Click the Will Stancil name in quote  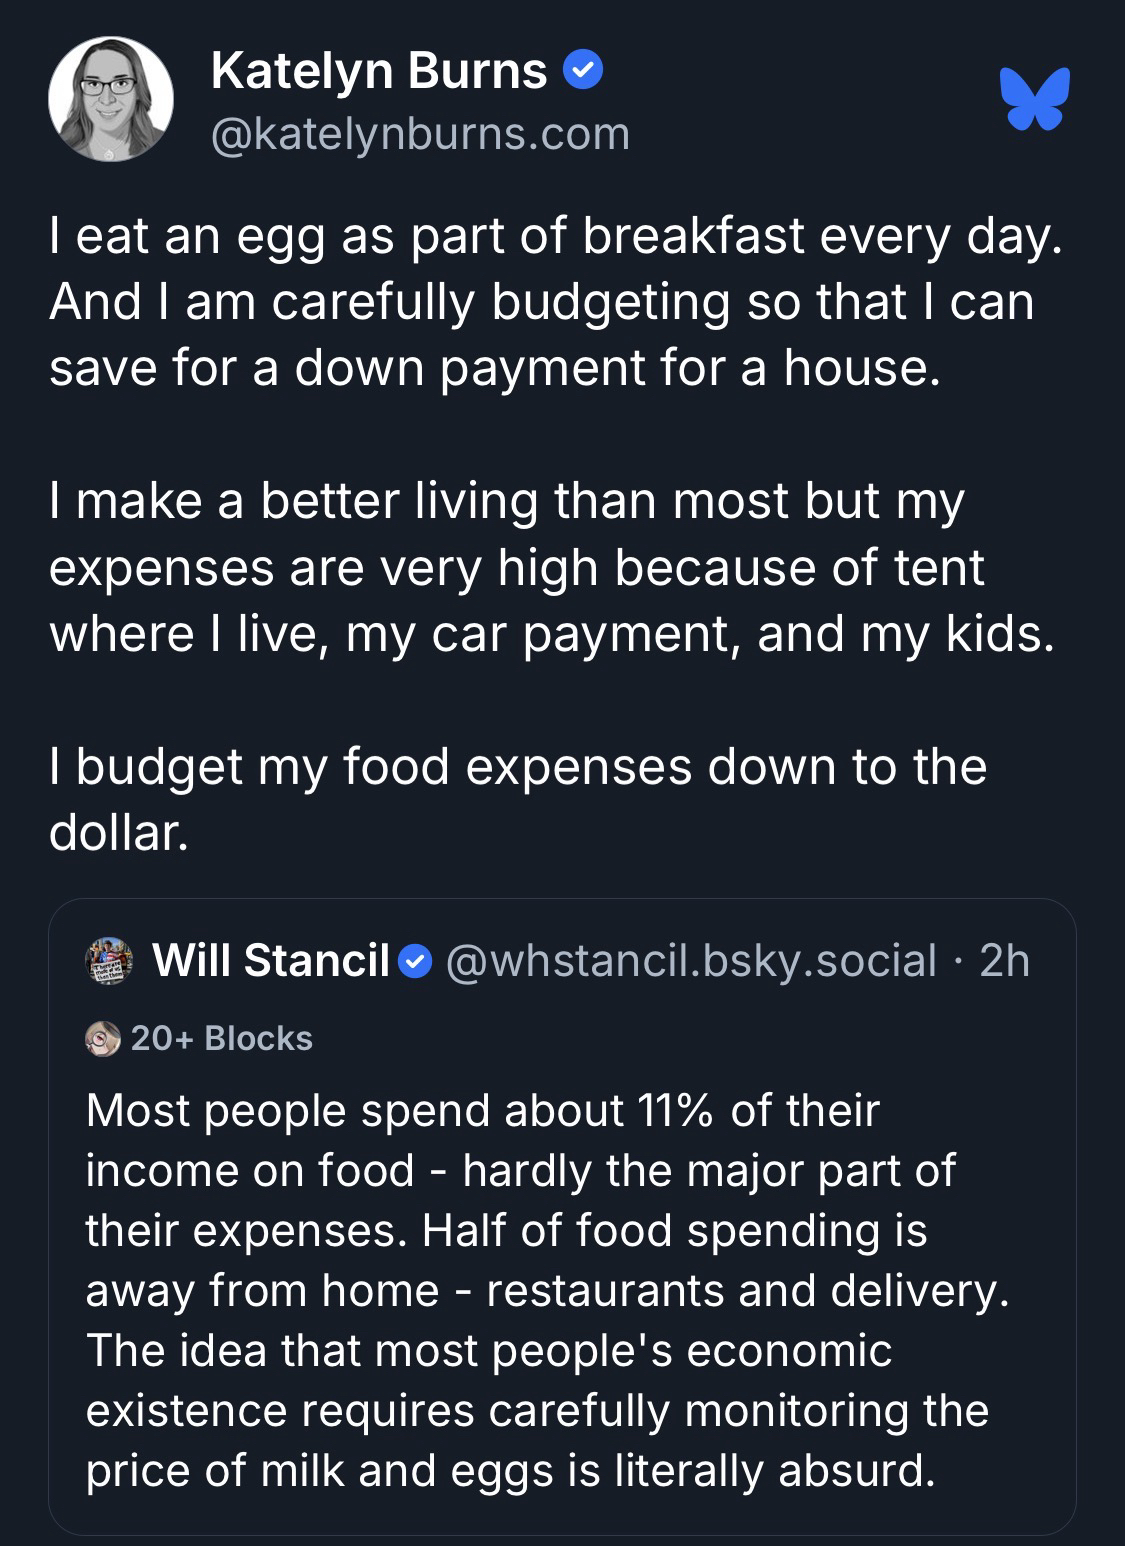tap(270, 961)
